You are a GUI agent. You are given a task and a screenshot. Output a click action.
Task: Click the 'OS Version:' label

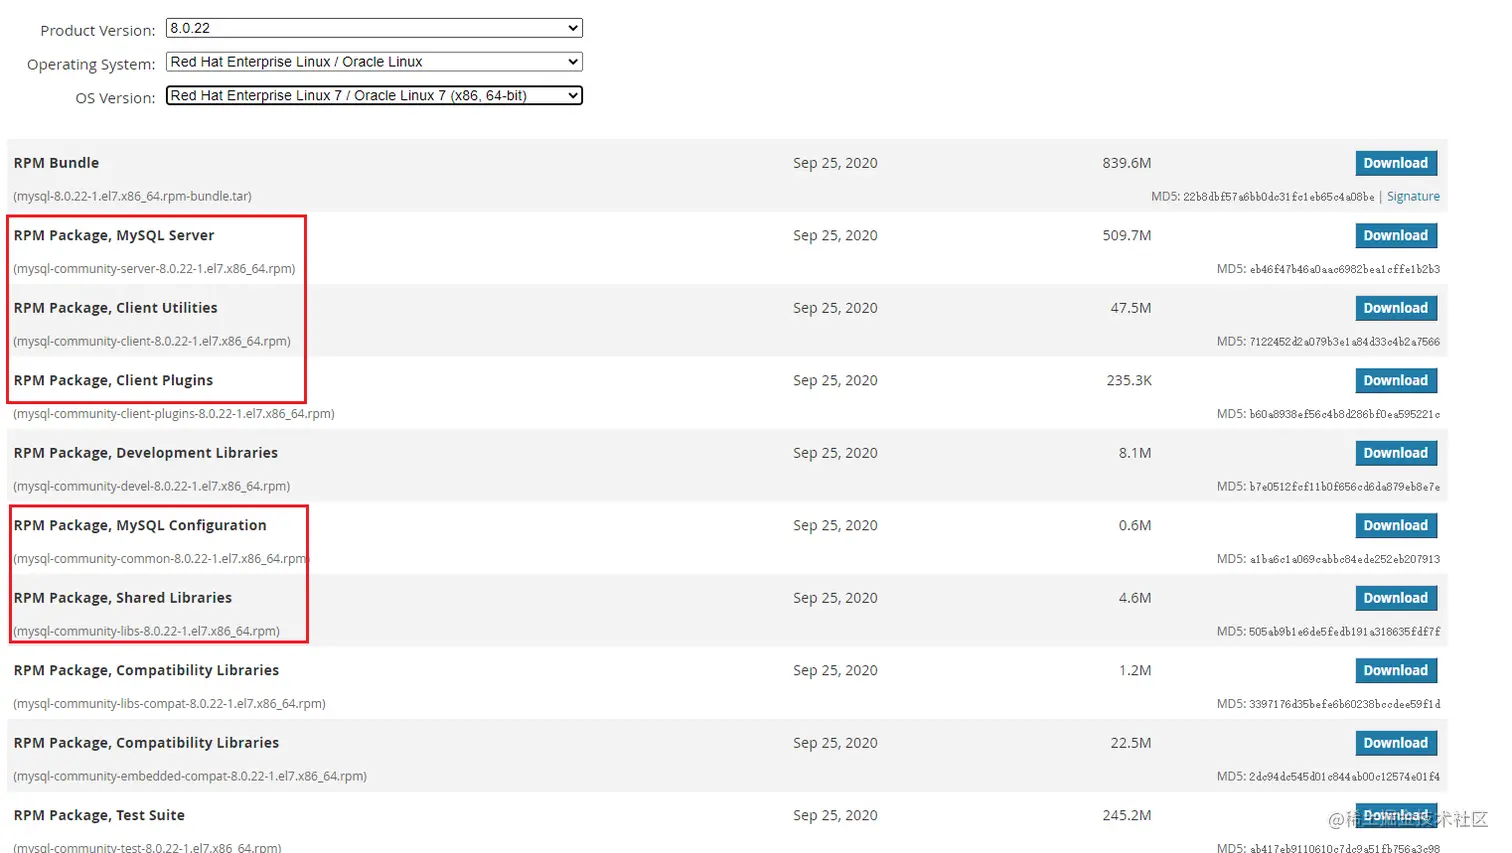coord(115,98)
